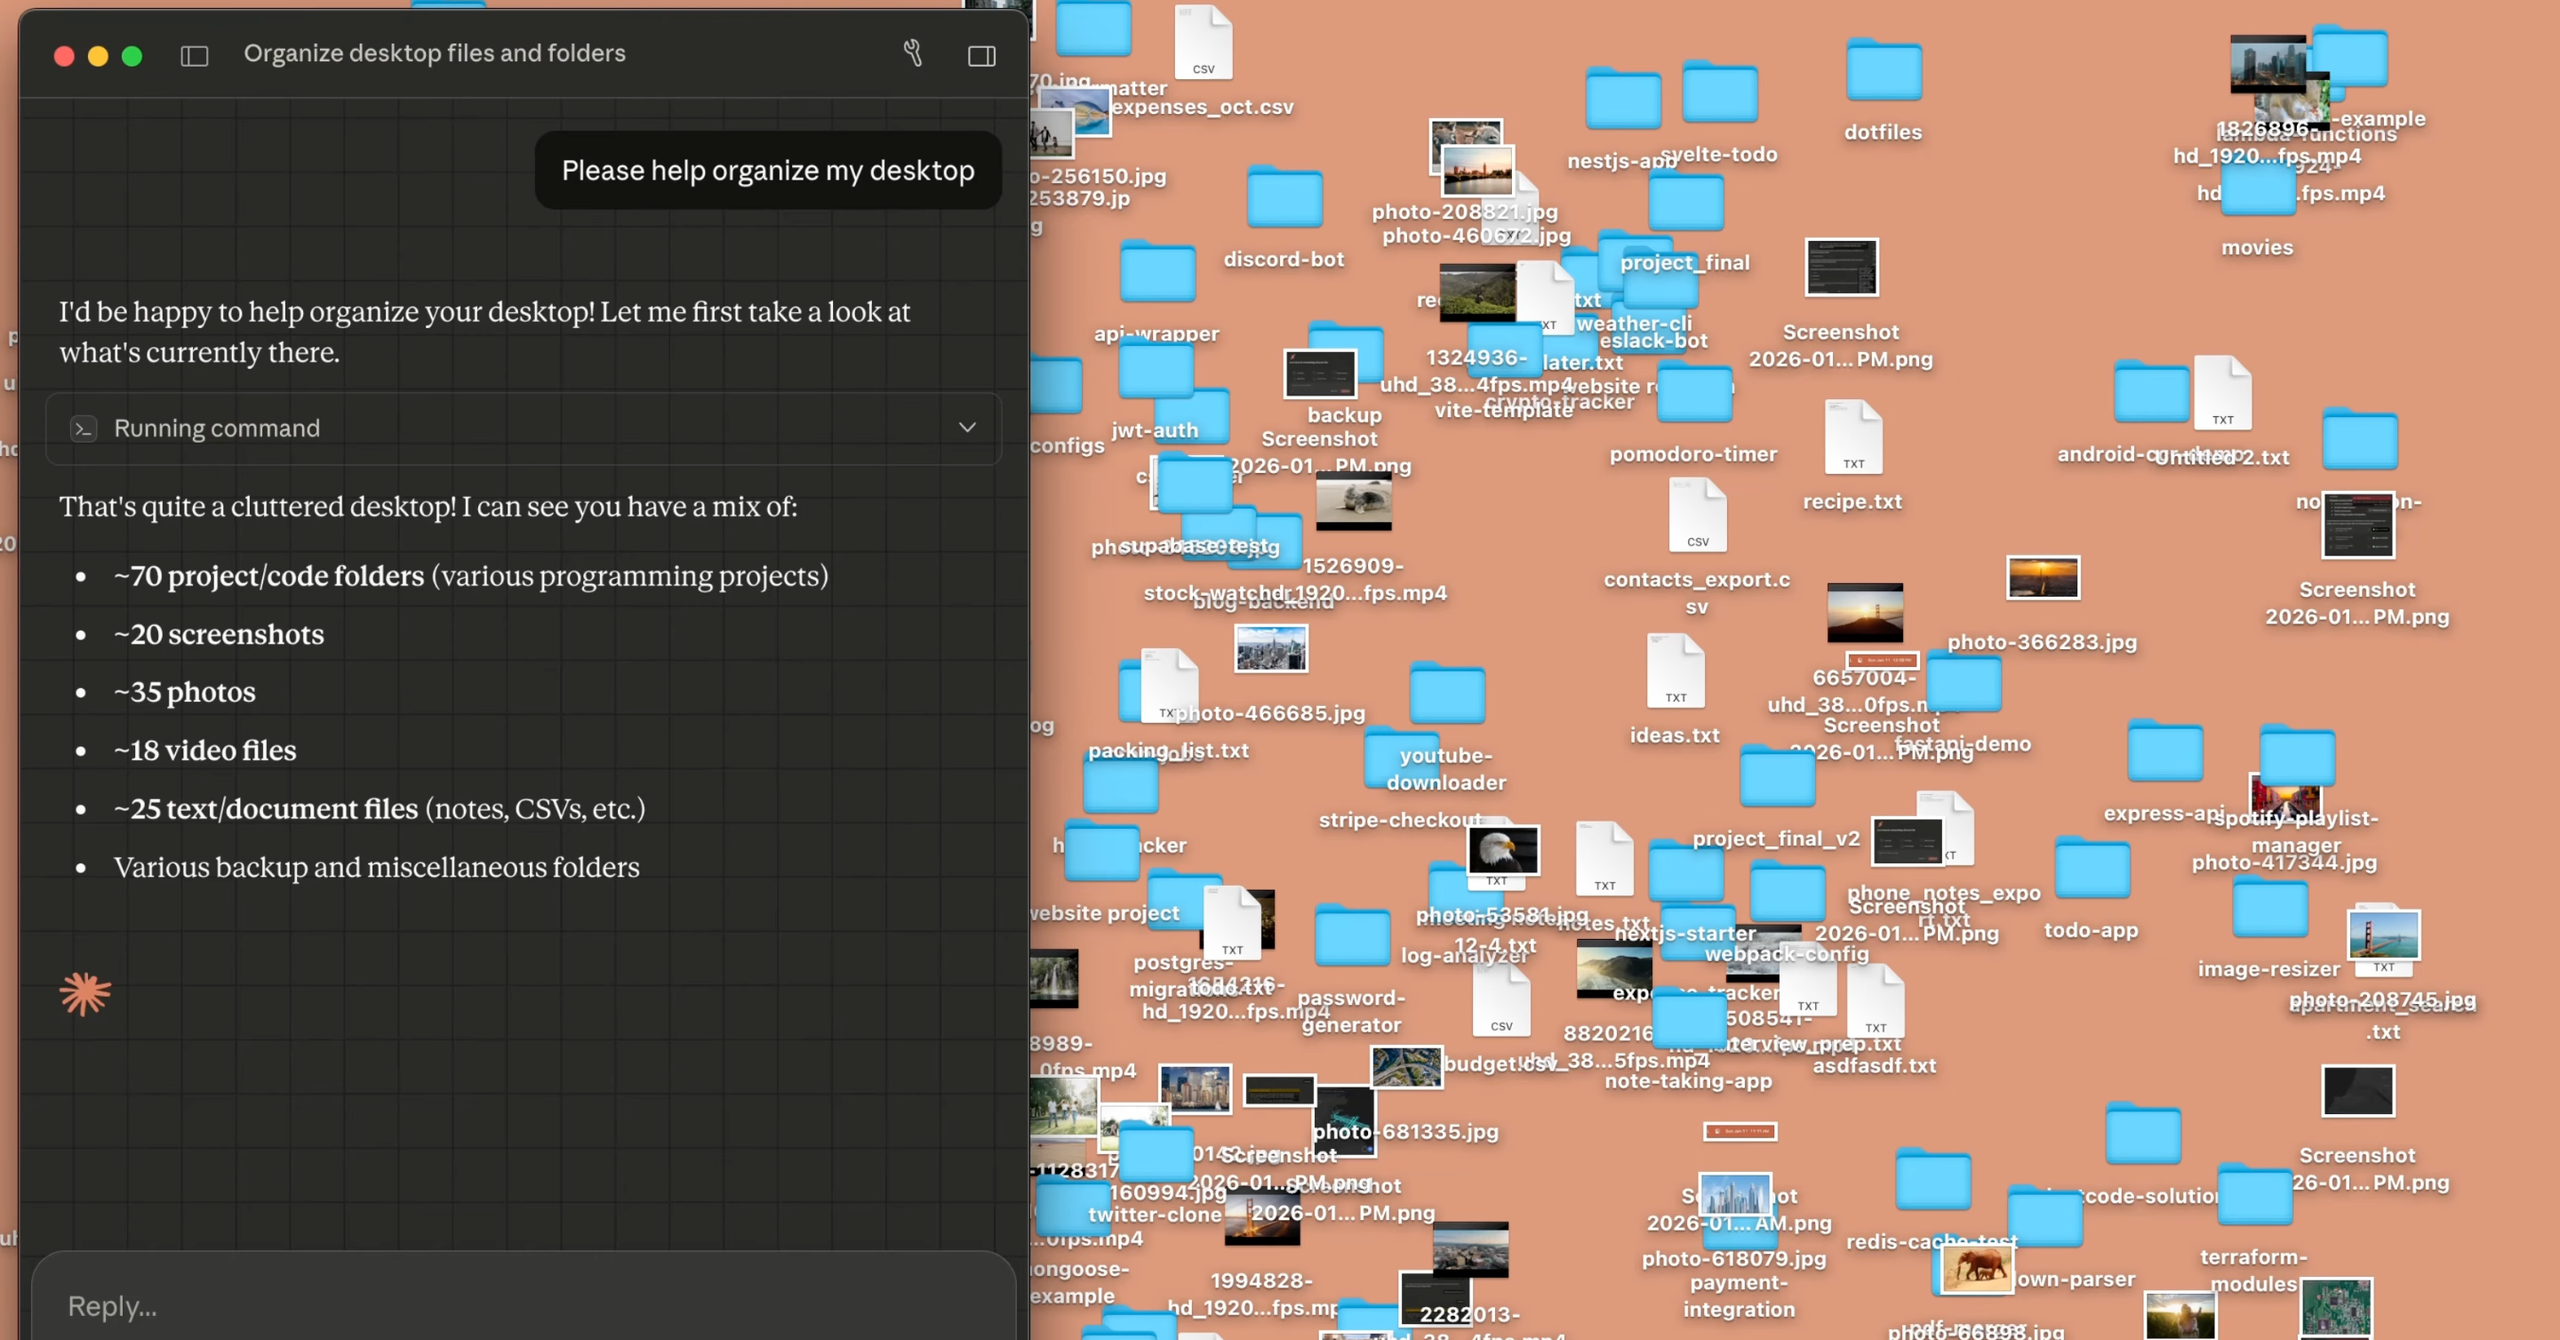Toggle the left sidebar panel icon
This screenshot has width=2560, height=1340.
point(194,55)
